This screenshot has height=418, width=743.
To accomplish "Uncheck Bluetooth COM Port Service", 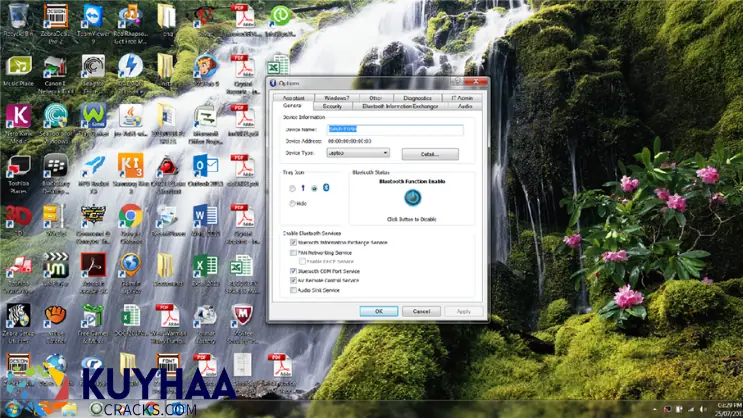I will [293, 271].
